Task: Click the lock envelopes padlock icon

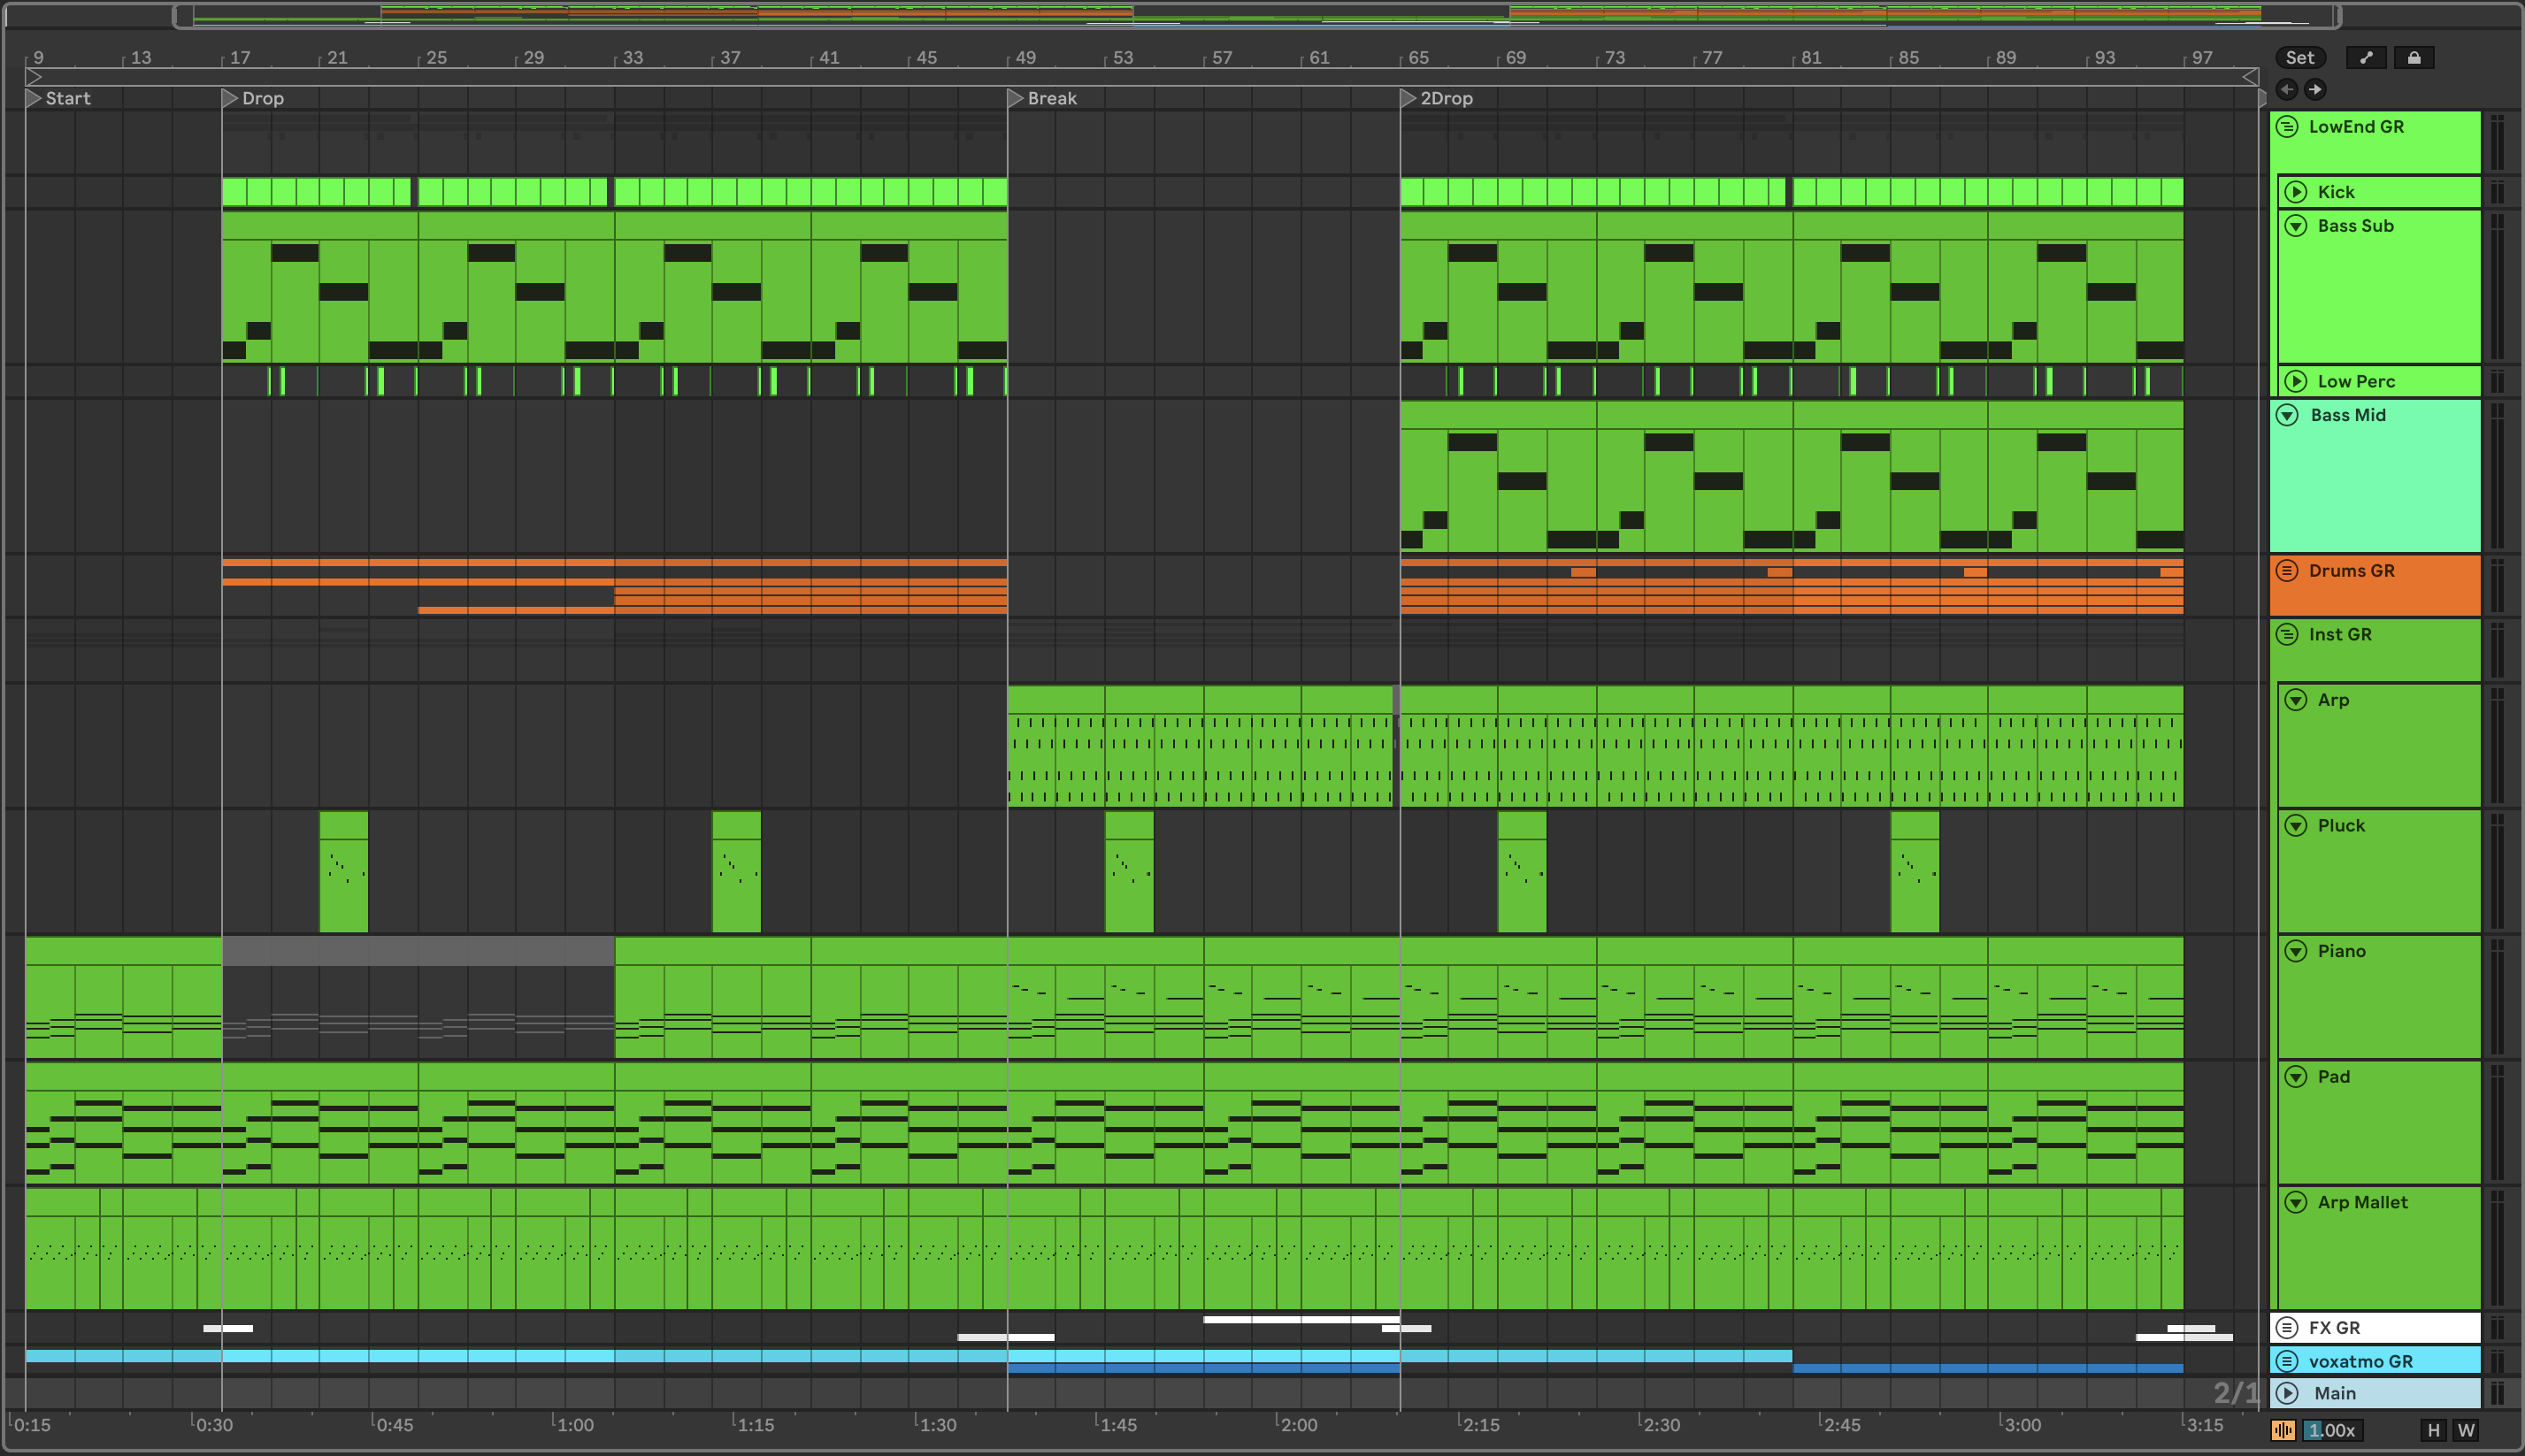Action: [x=2414, y=58]
